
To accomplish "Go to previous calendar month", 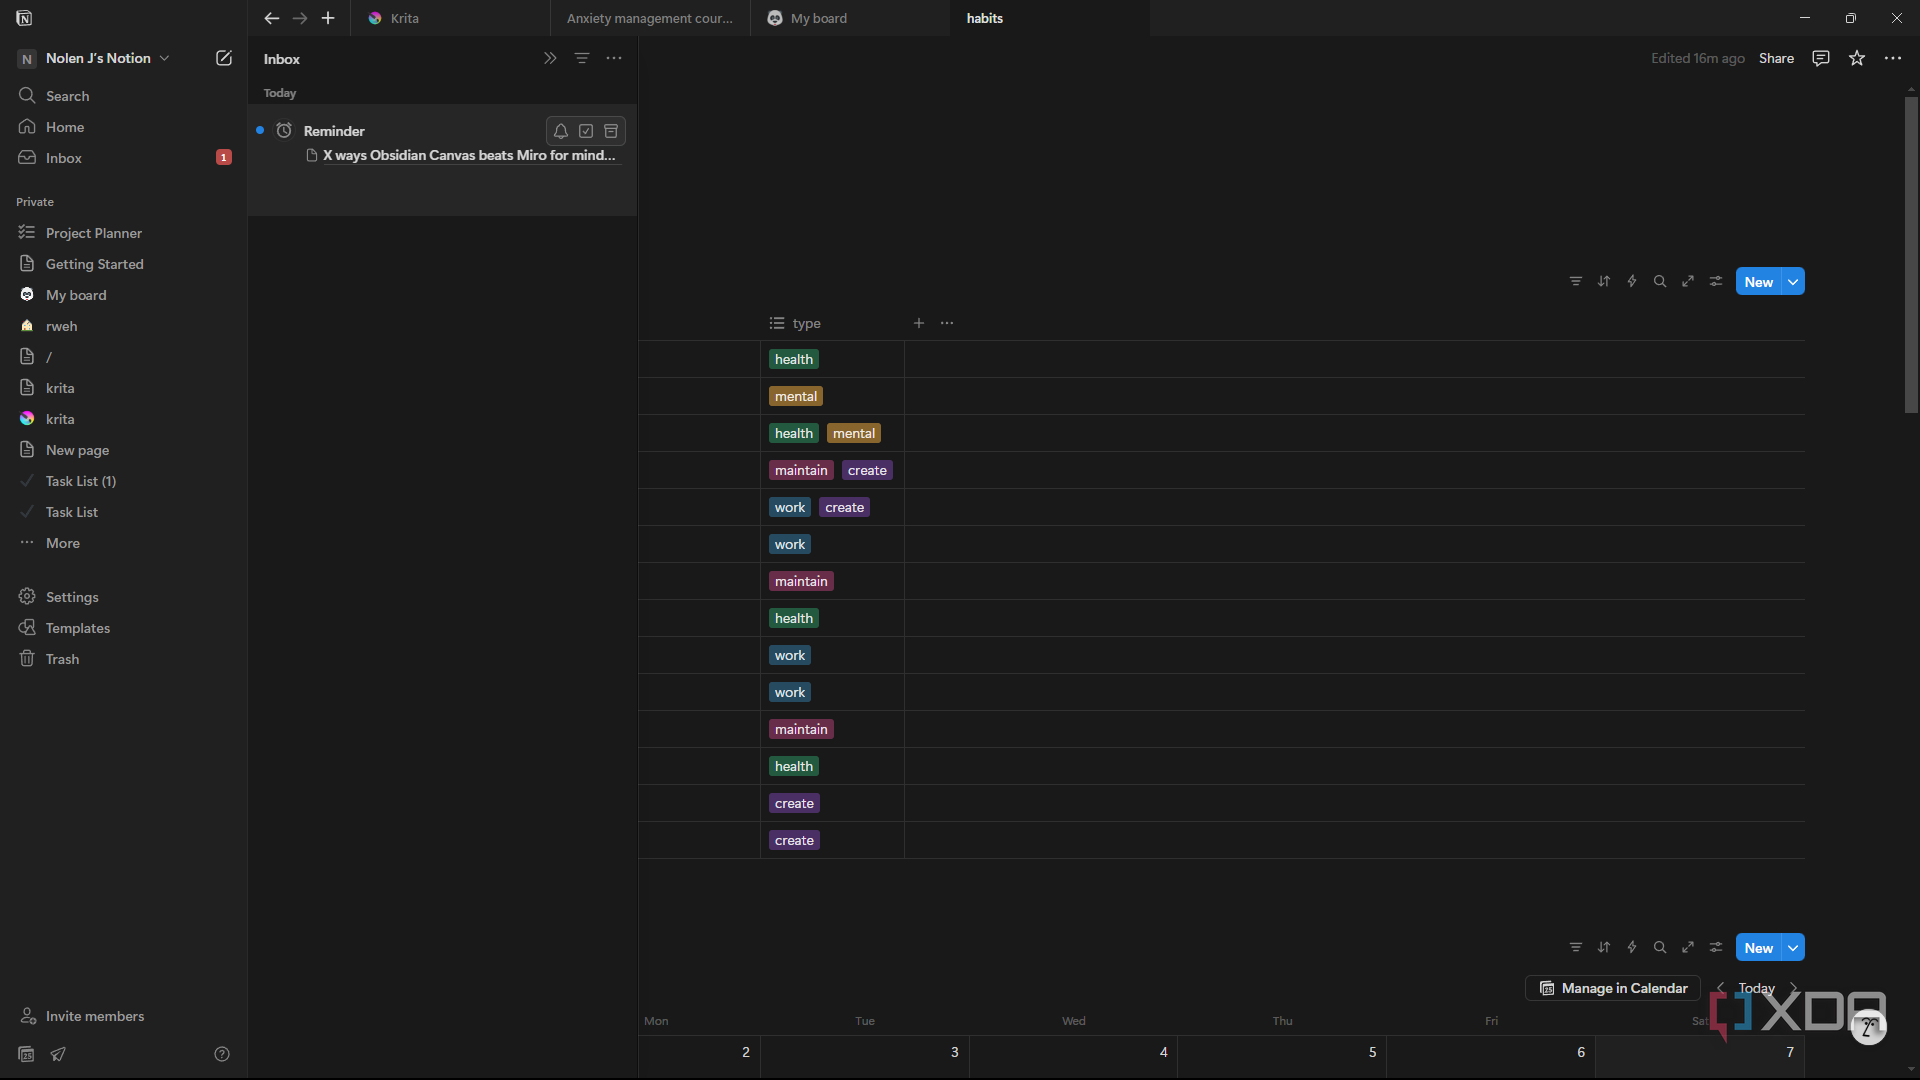I will (1721, 988).
